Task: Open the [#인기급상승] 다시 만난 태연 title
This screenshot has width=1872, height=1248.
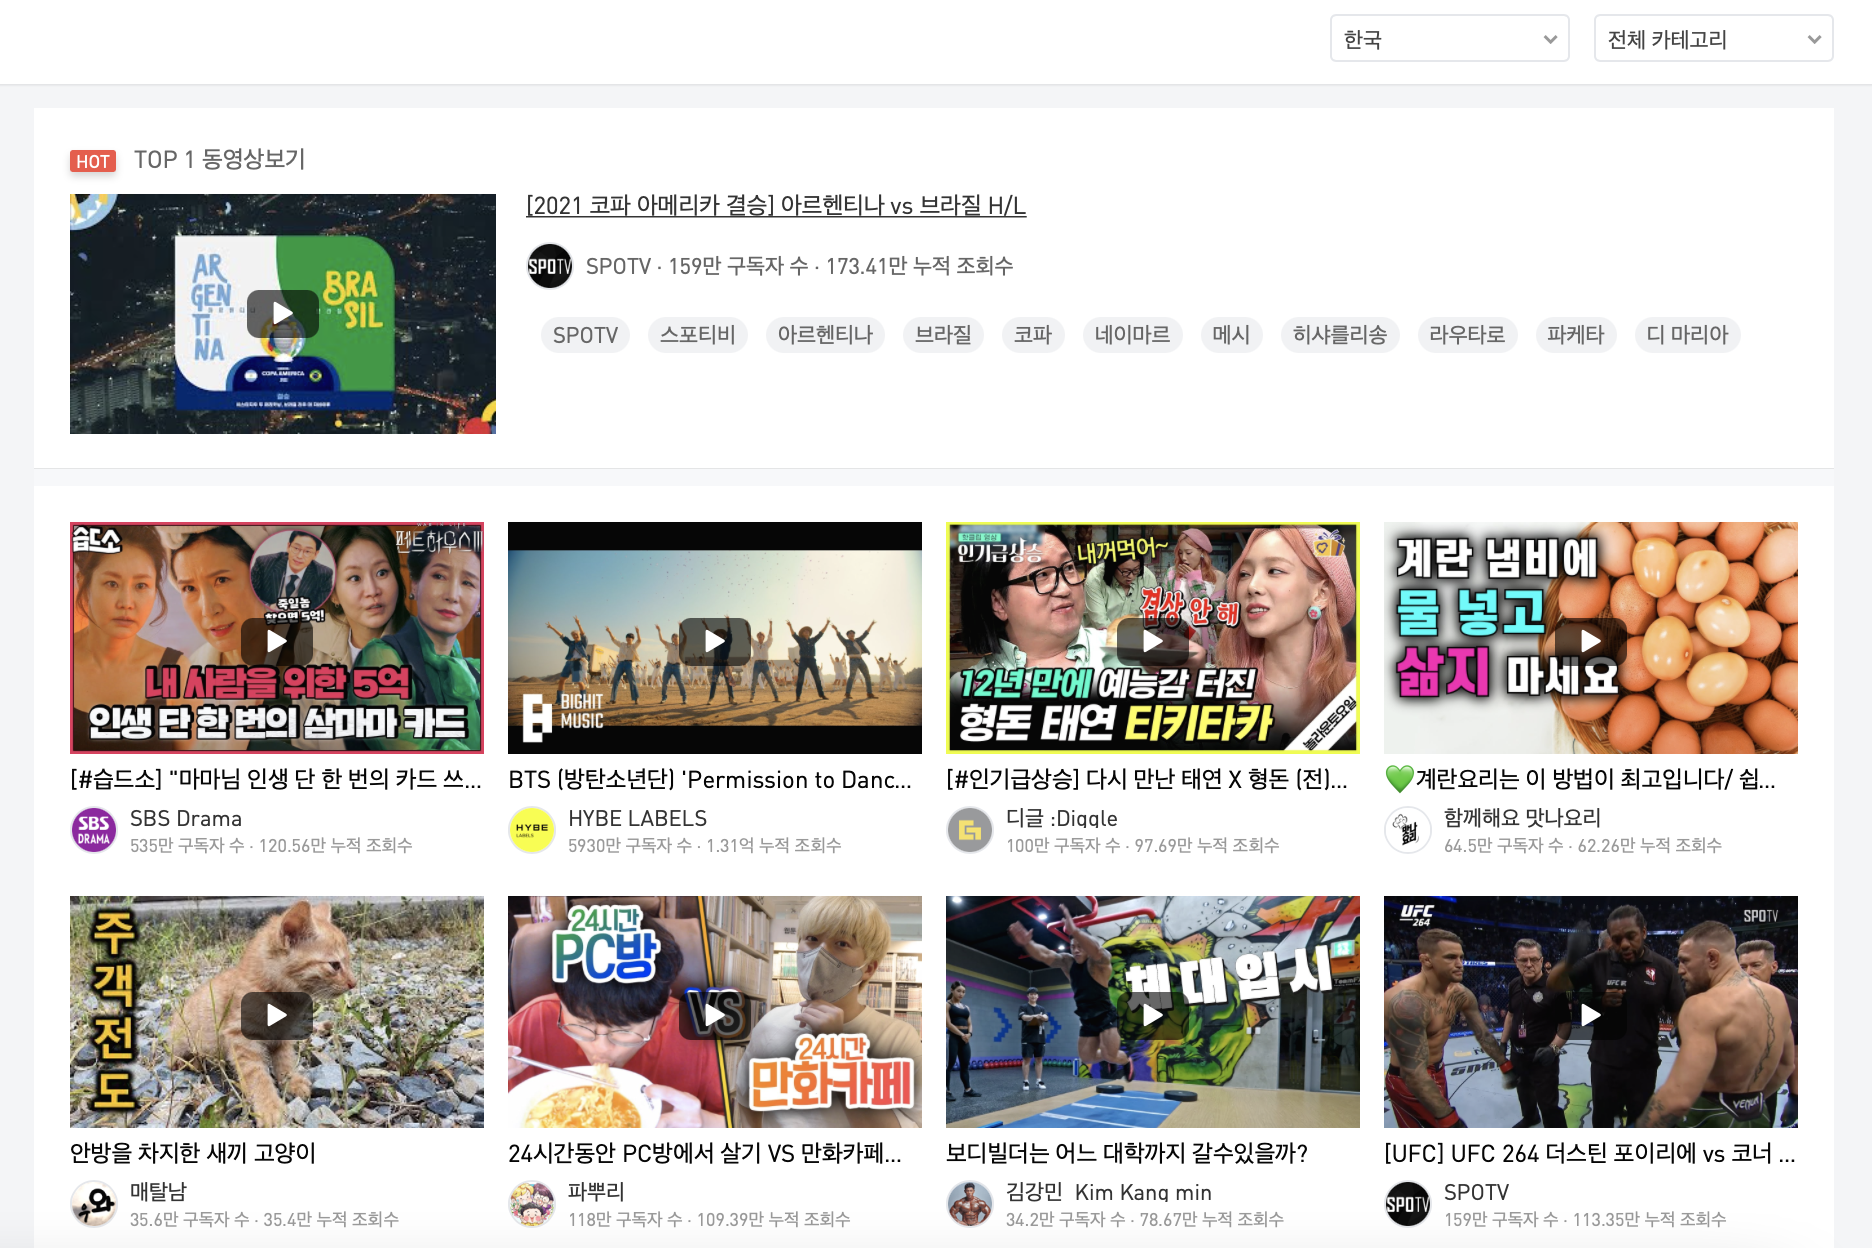Action: pos(1147,780)
